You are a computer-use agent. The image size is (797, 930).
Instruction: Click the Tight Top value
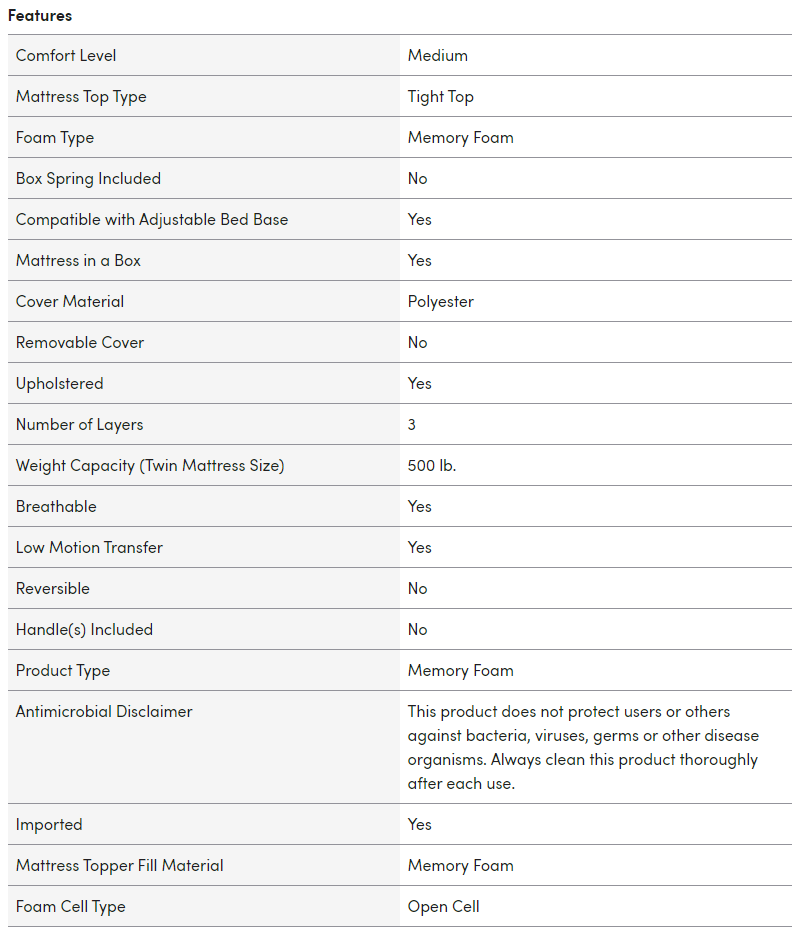(x=441, y=97)
